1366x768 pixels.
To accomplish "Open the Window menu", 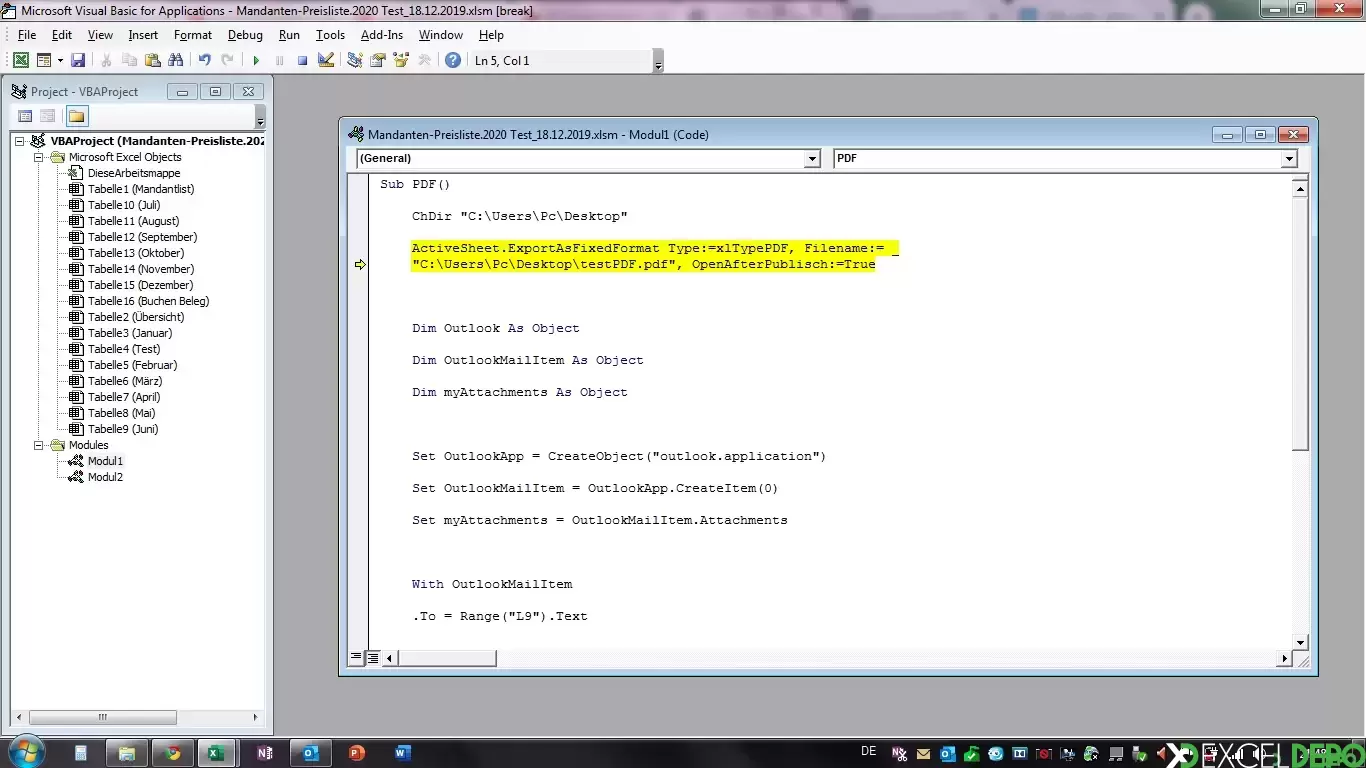I will 441,34.
